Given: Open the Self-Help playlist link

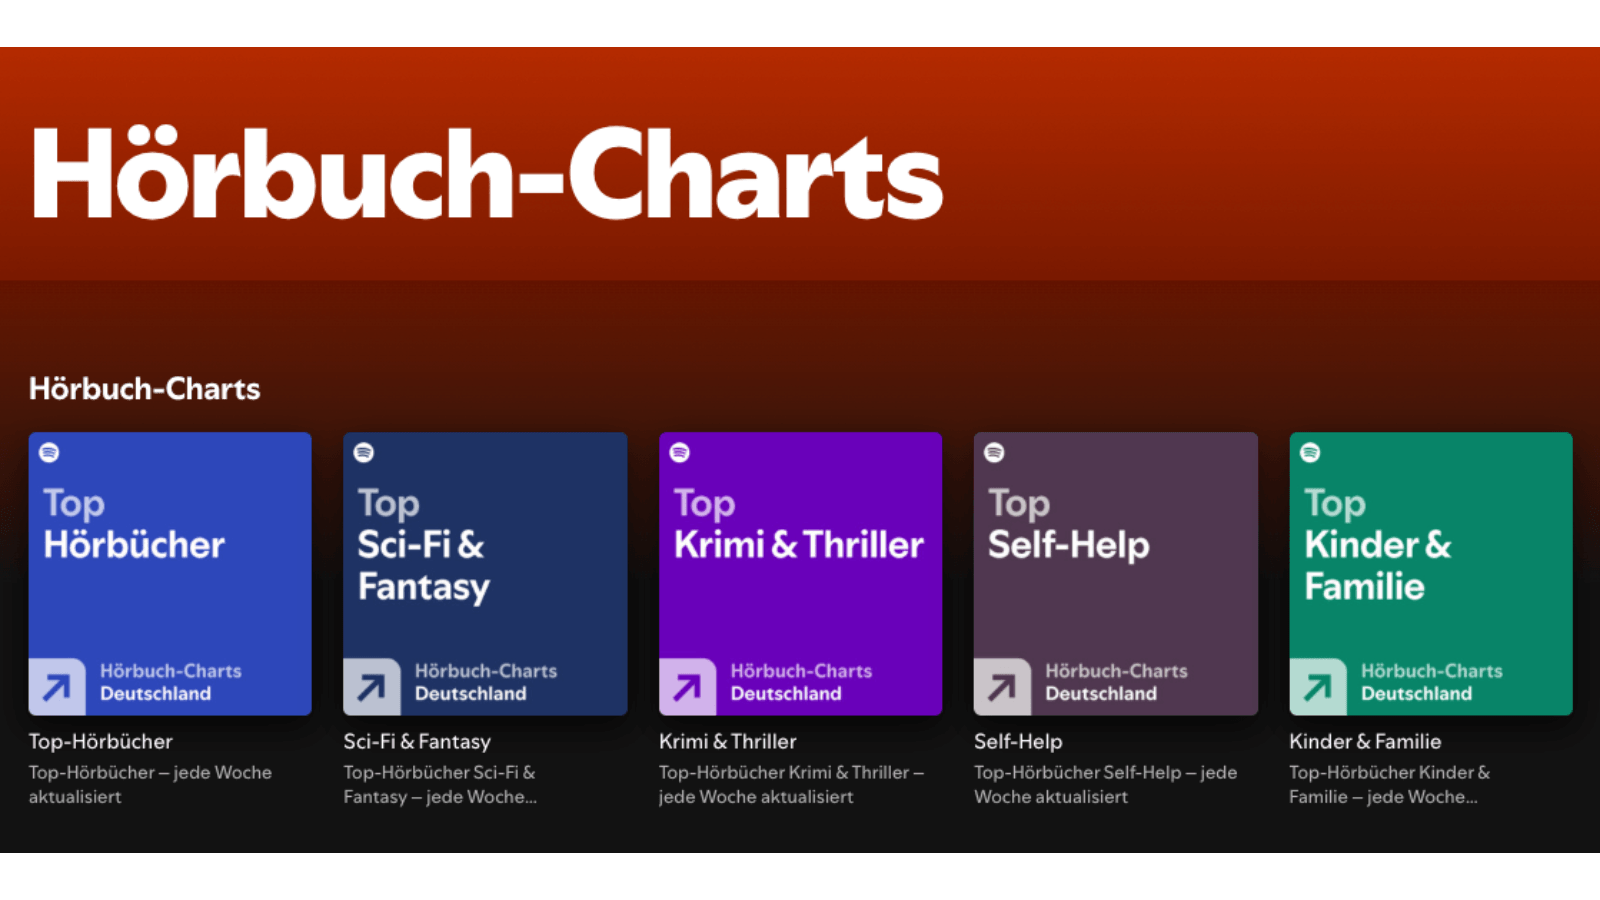Looking at the screenshot, I should pos(1017,741).
